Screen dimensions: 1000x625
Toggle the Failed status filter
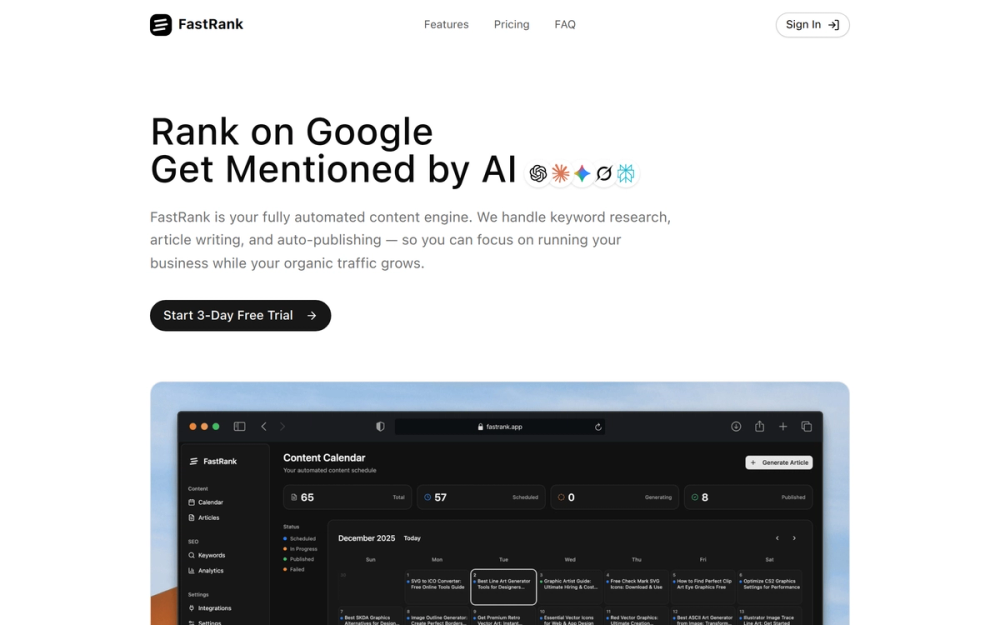284,569
